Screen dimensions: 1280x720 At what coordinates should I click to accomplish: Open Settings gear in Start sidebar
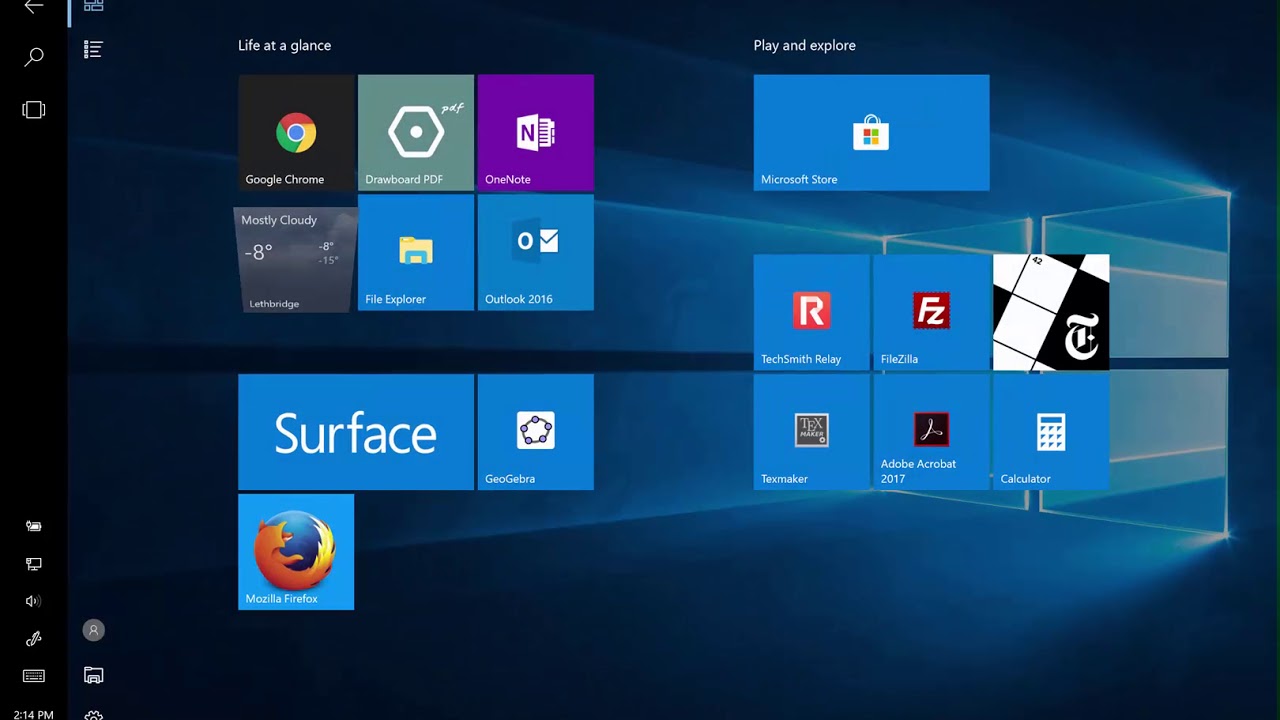click(93, 715)
